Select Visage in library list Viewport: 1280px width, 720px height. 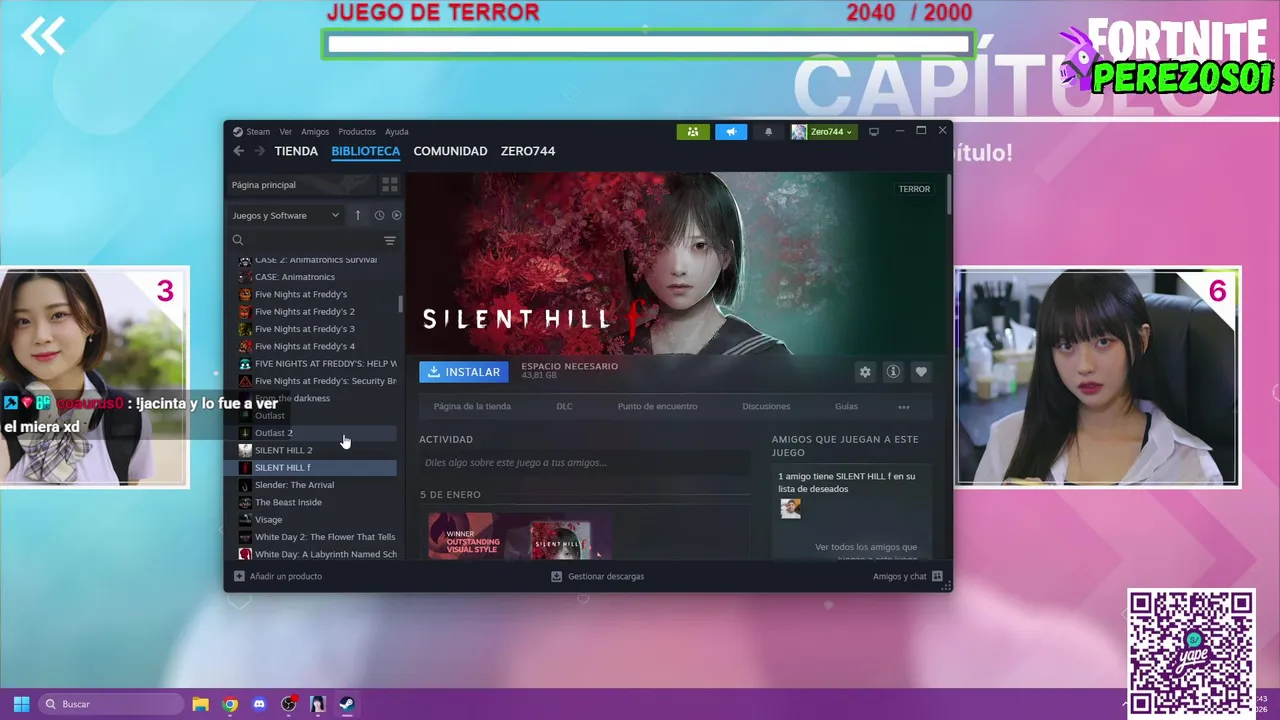(316, 520)
